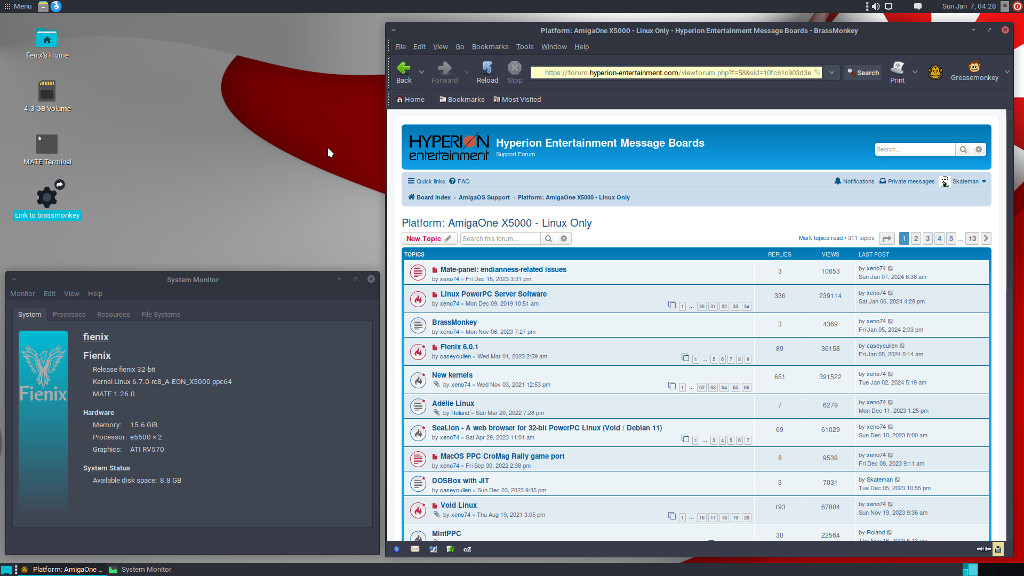1024x576 pixels.
Task: Go to forum page 2
Action: [916, 239]
